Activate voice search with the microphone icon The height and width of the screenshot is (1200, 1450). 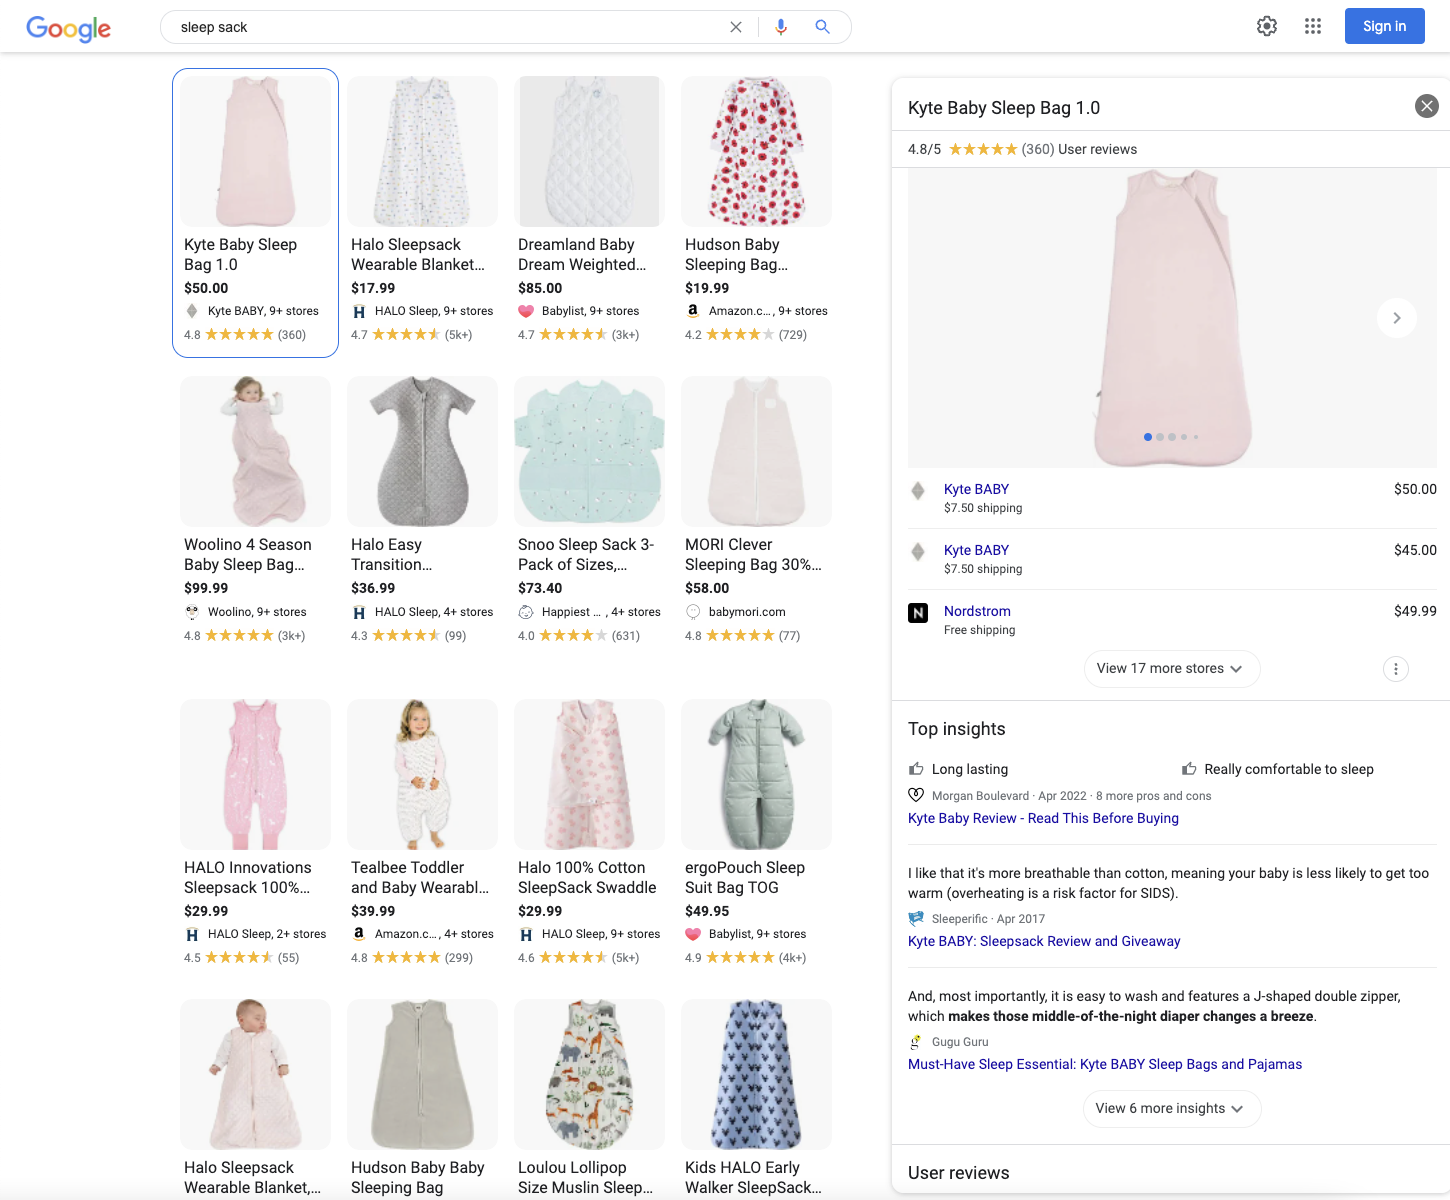click(x=781, y=27)
